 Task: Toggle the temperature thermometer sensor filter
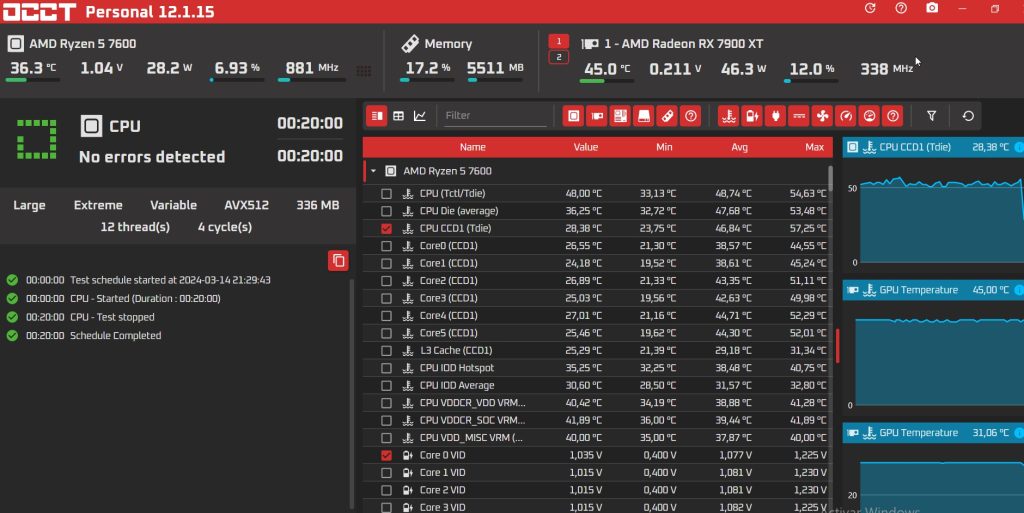pyautogui.click(x=728, y=116)
